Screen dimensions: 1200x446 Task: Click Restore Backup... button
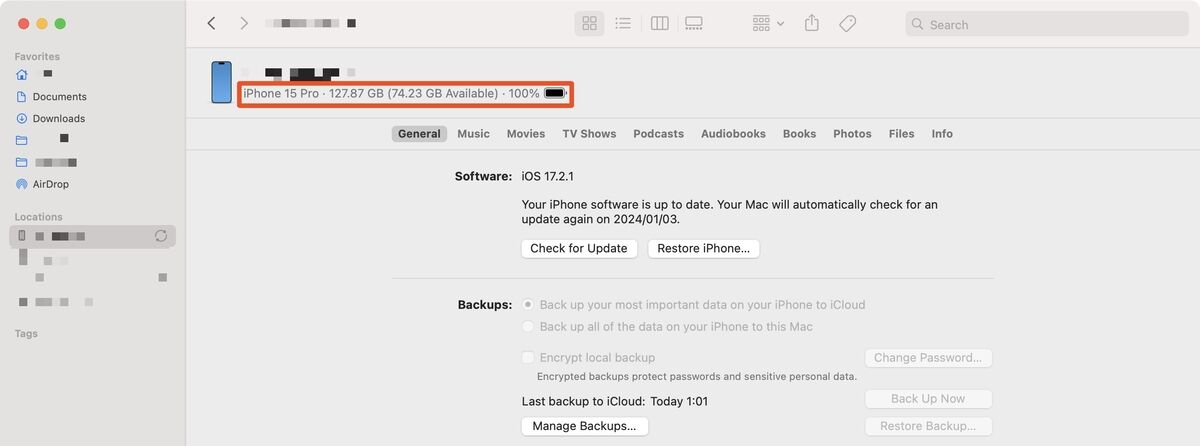point(928,426)
